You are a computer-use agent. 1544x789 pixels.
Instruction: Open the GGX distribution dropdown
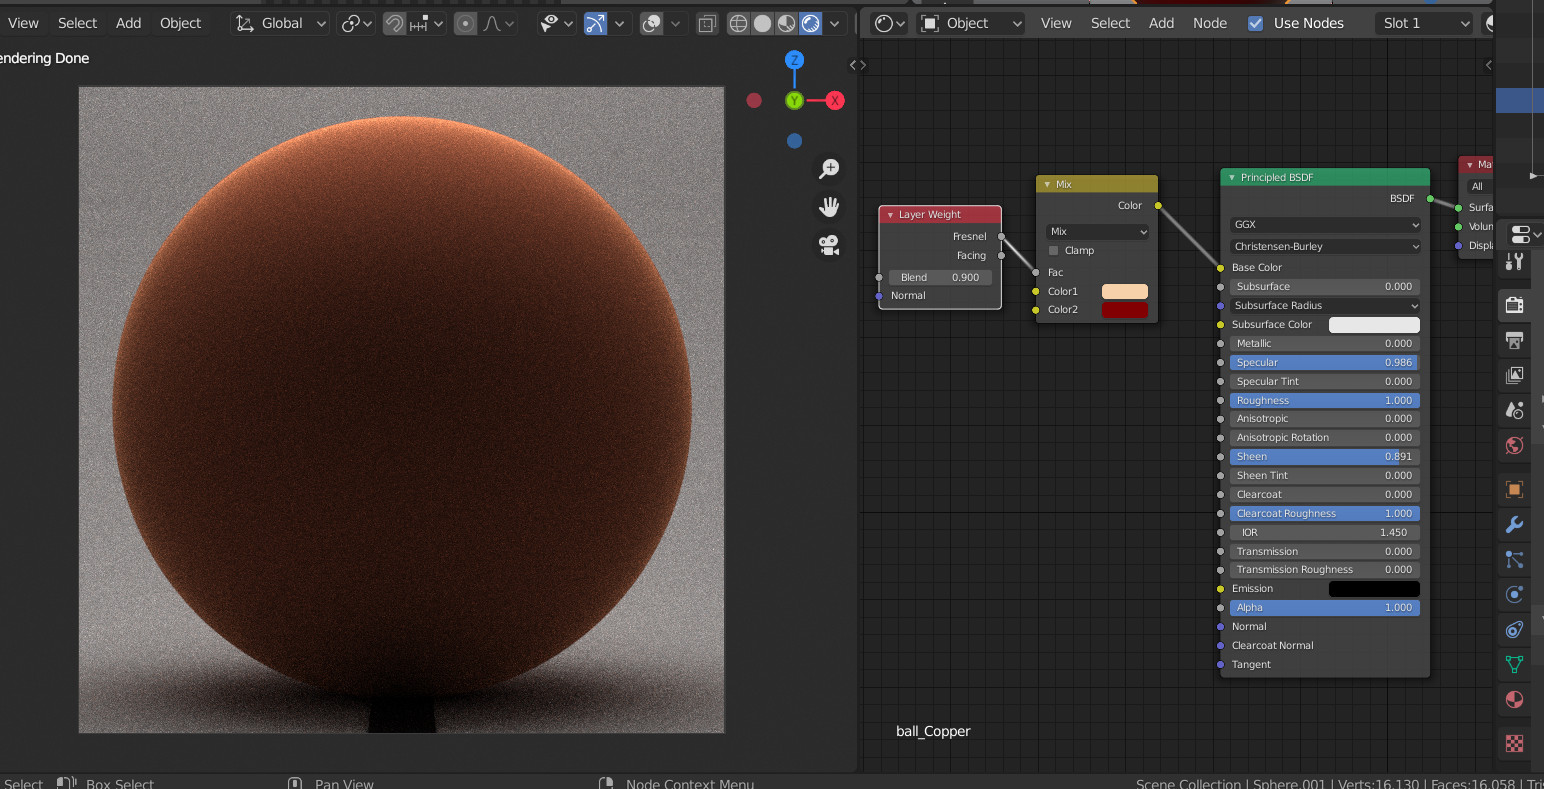pyautogui.click(x=1325, y=225)
